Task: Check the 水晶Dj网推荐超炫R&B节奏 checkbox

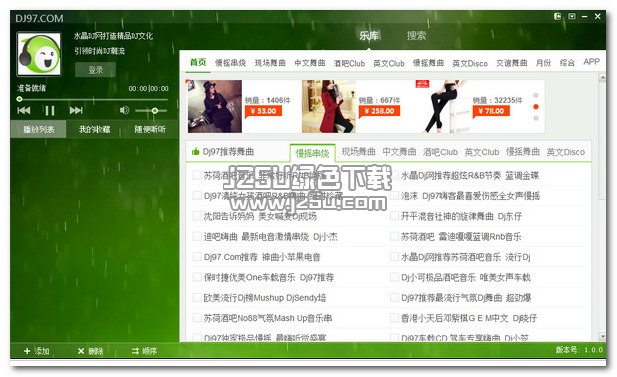Action: pyautogui.click(x=394, y=175)
